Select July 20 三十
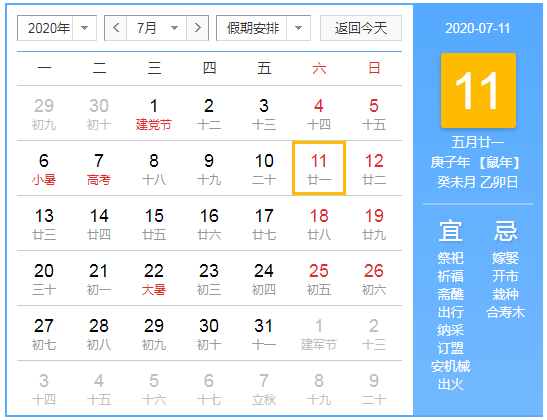The height and width of the screenshot is (420, 547). (x=44, y=279)
